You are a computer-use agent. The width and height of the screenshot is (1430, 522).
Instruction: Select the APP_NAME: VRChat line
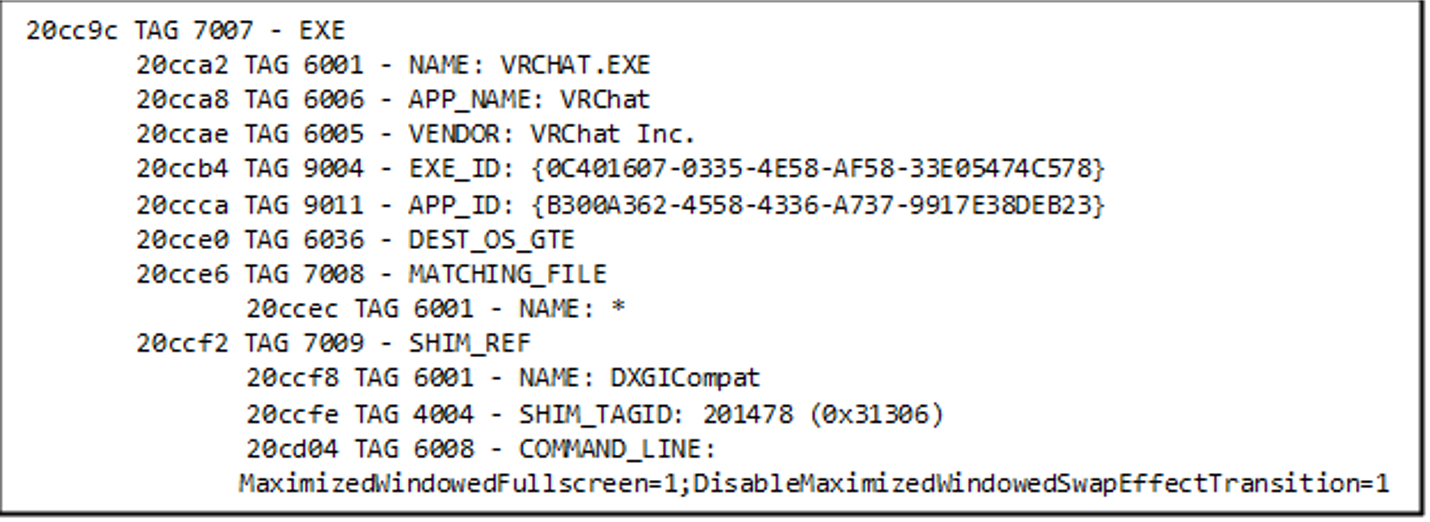coord(393,100)
